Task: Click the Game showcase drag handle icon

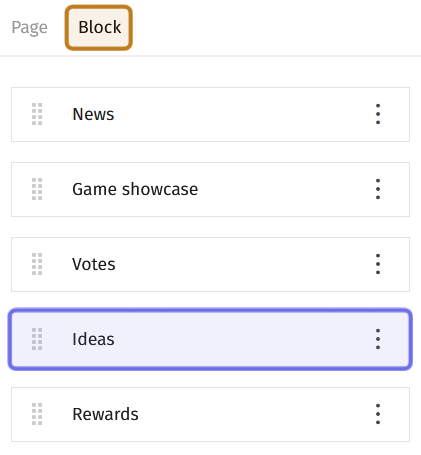Action: coord(37,189)
